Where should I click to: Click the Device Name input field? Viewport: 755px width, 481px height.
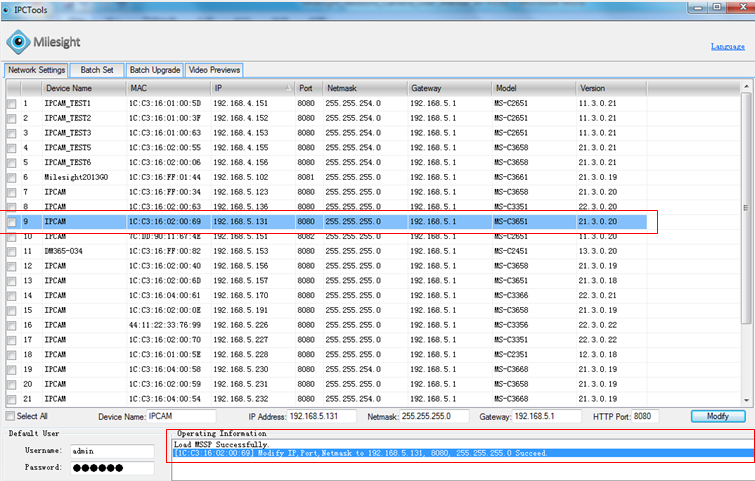[x=181, y=416]
